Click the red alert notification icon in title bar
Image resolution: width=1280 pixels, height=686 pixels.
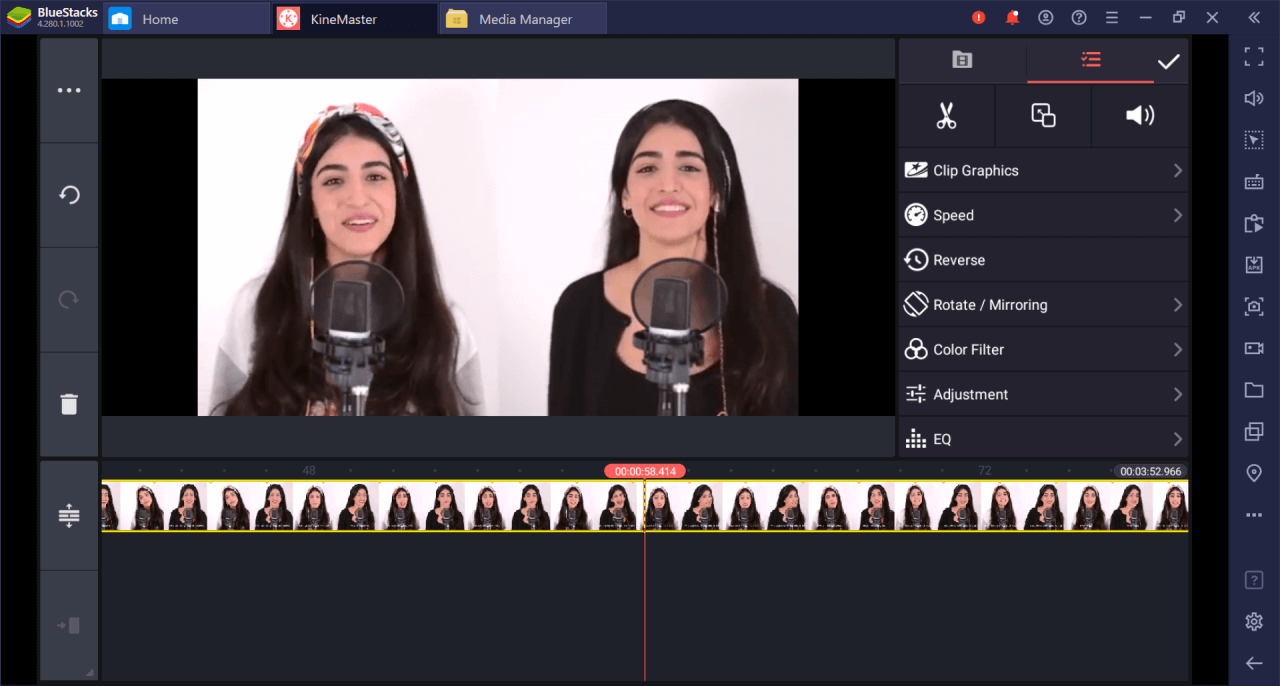point(979,18)
